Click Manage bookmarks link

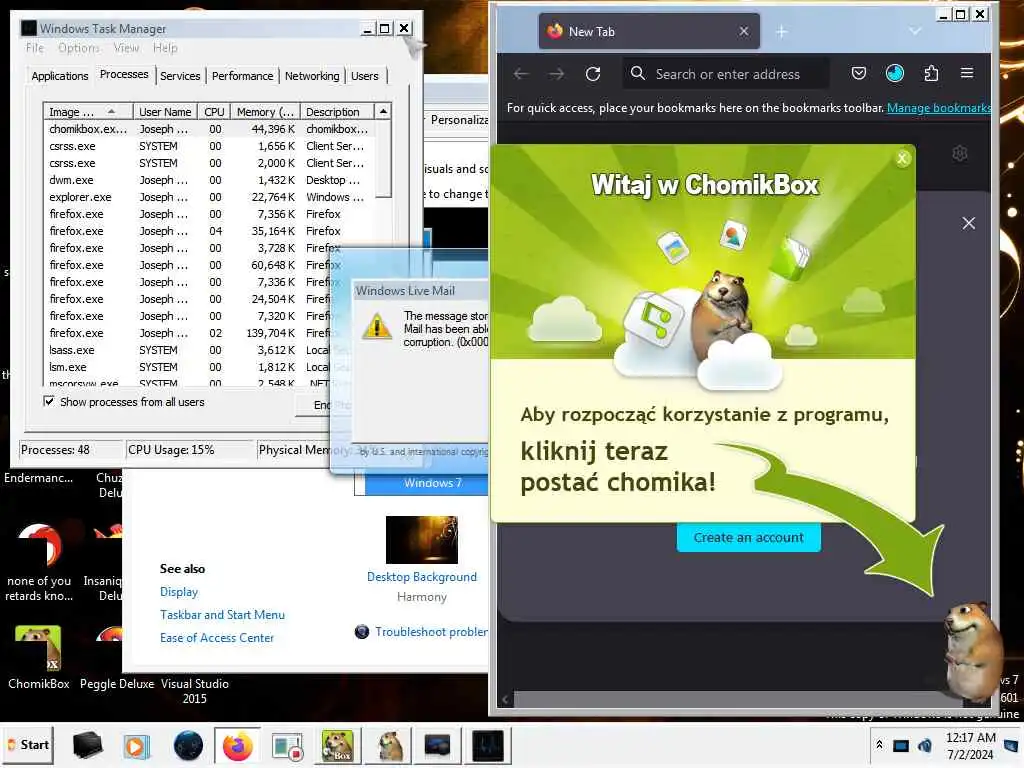[938, 108]
